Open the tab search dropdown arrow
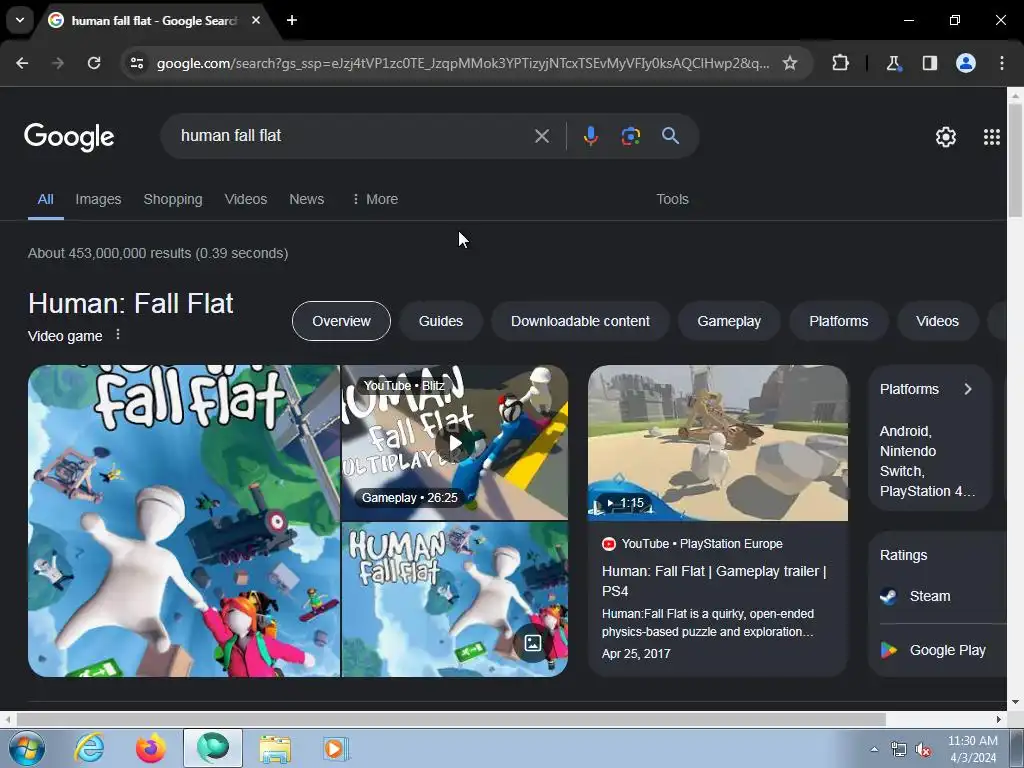The width and height of the screenshot is (1024, 768). point(20,20)
